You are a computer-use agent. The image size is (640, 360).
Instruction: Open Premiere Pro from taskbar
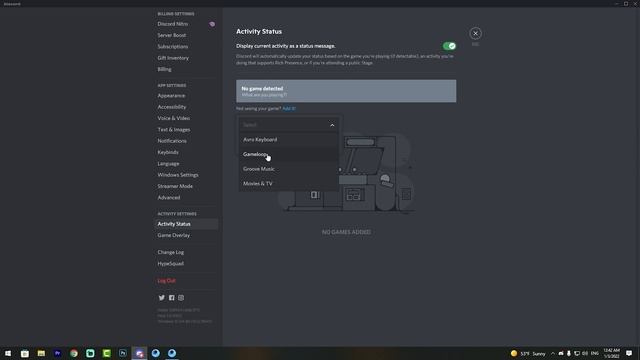click(x=58, y=353)
